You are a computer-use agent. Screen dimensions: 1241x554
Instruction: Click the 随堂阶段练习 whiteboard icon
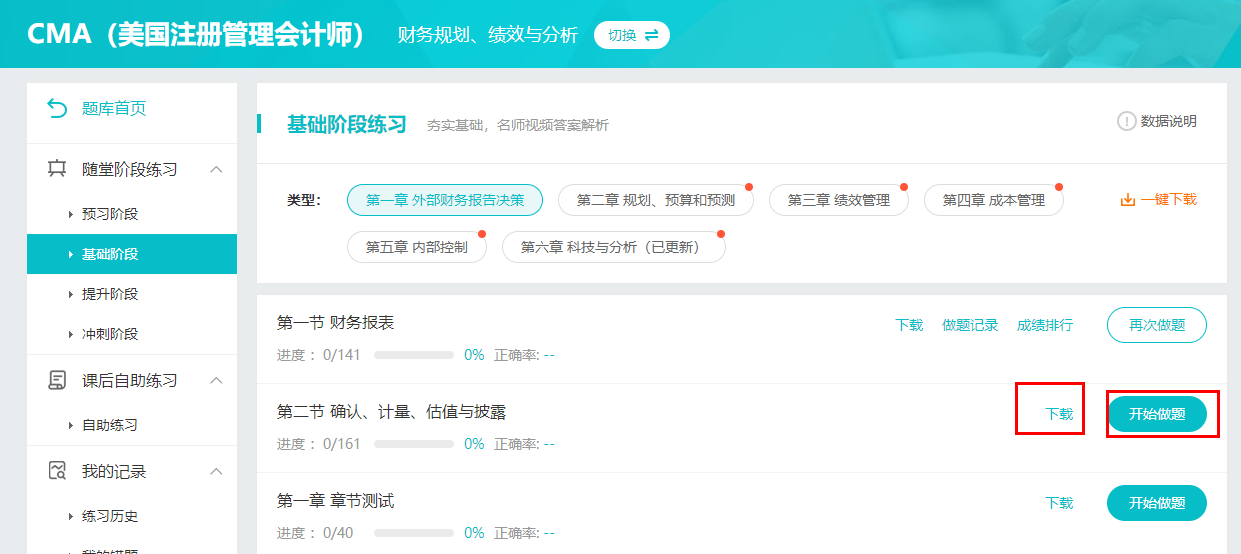tap(58, 169)
